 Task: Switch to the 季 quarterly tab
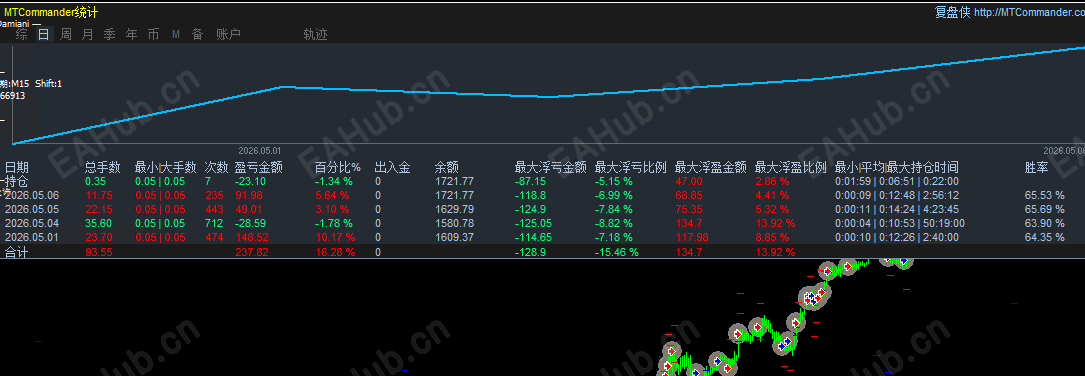(x=109, y=35)
